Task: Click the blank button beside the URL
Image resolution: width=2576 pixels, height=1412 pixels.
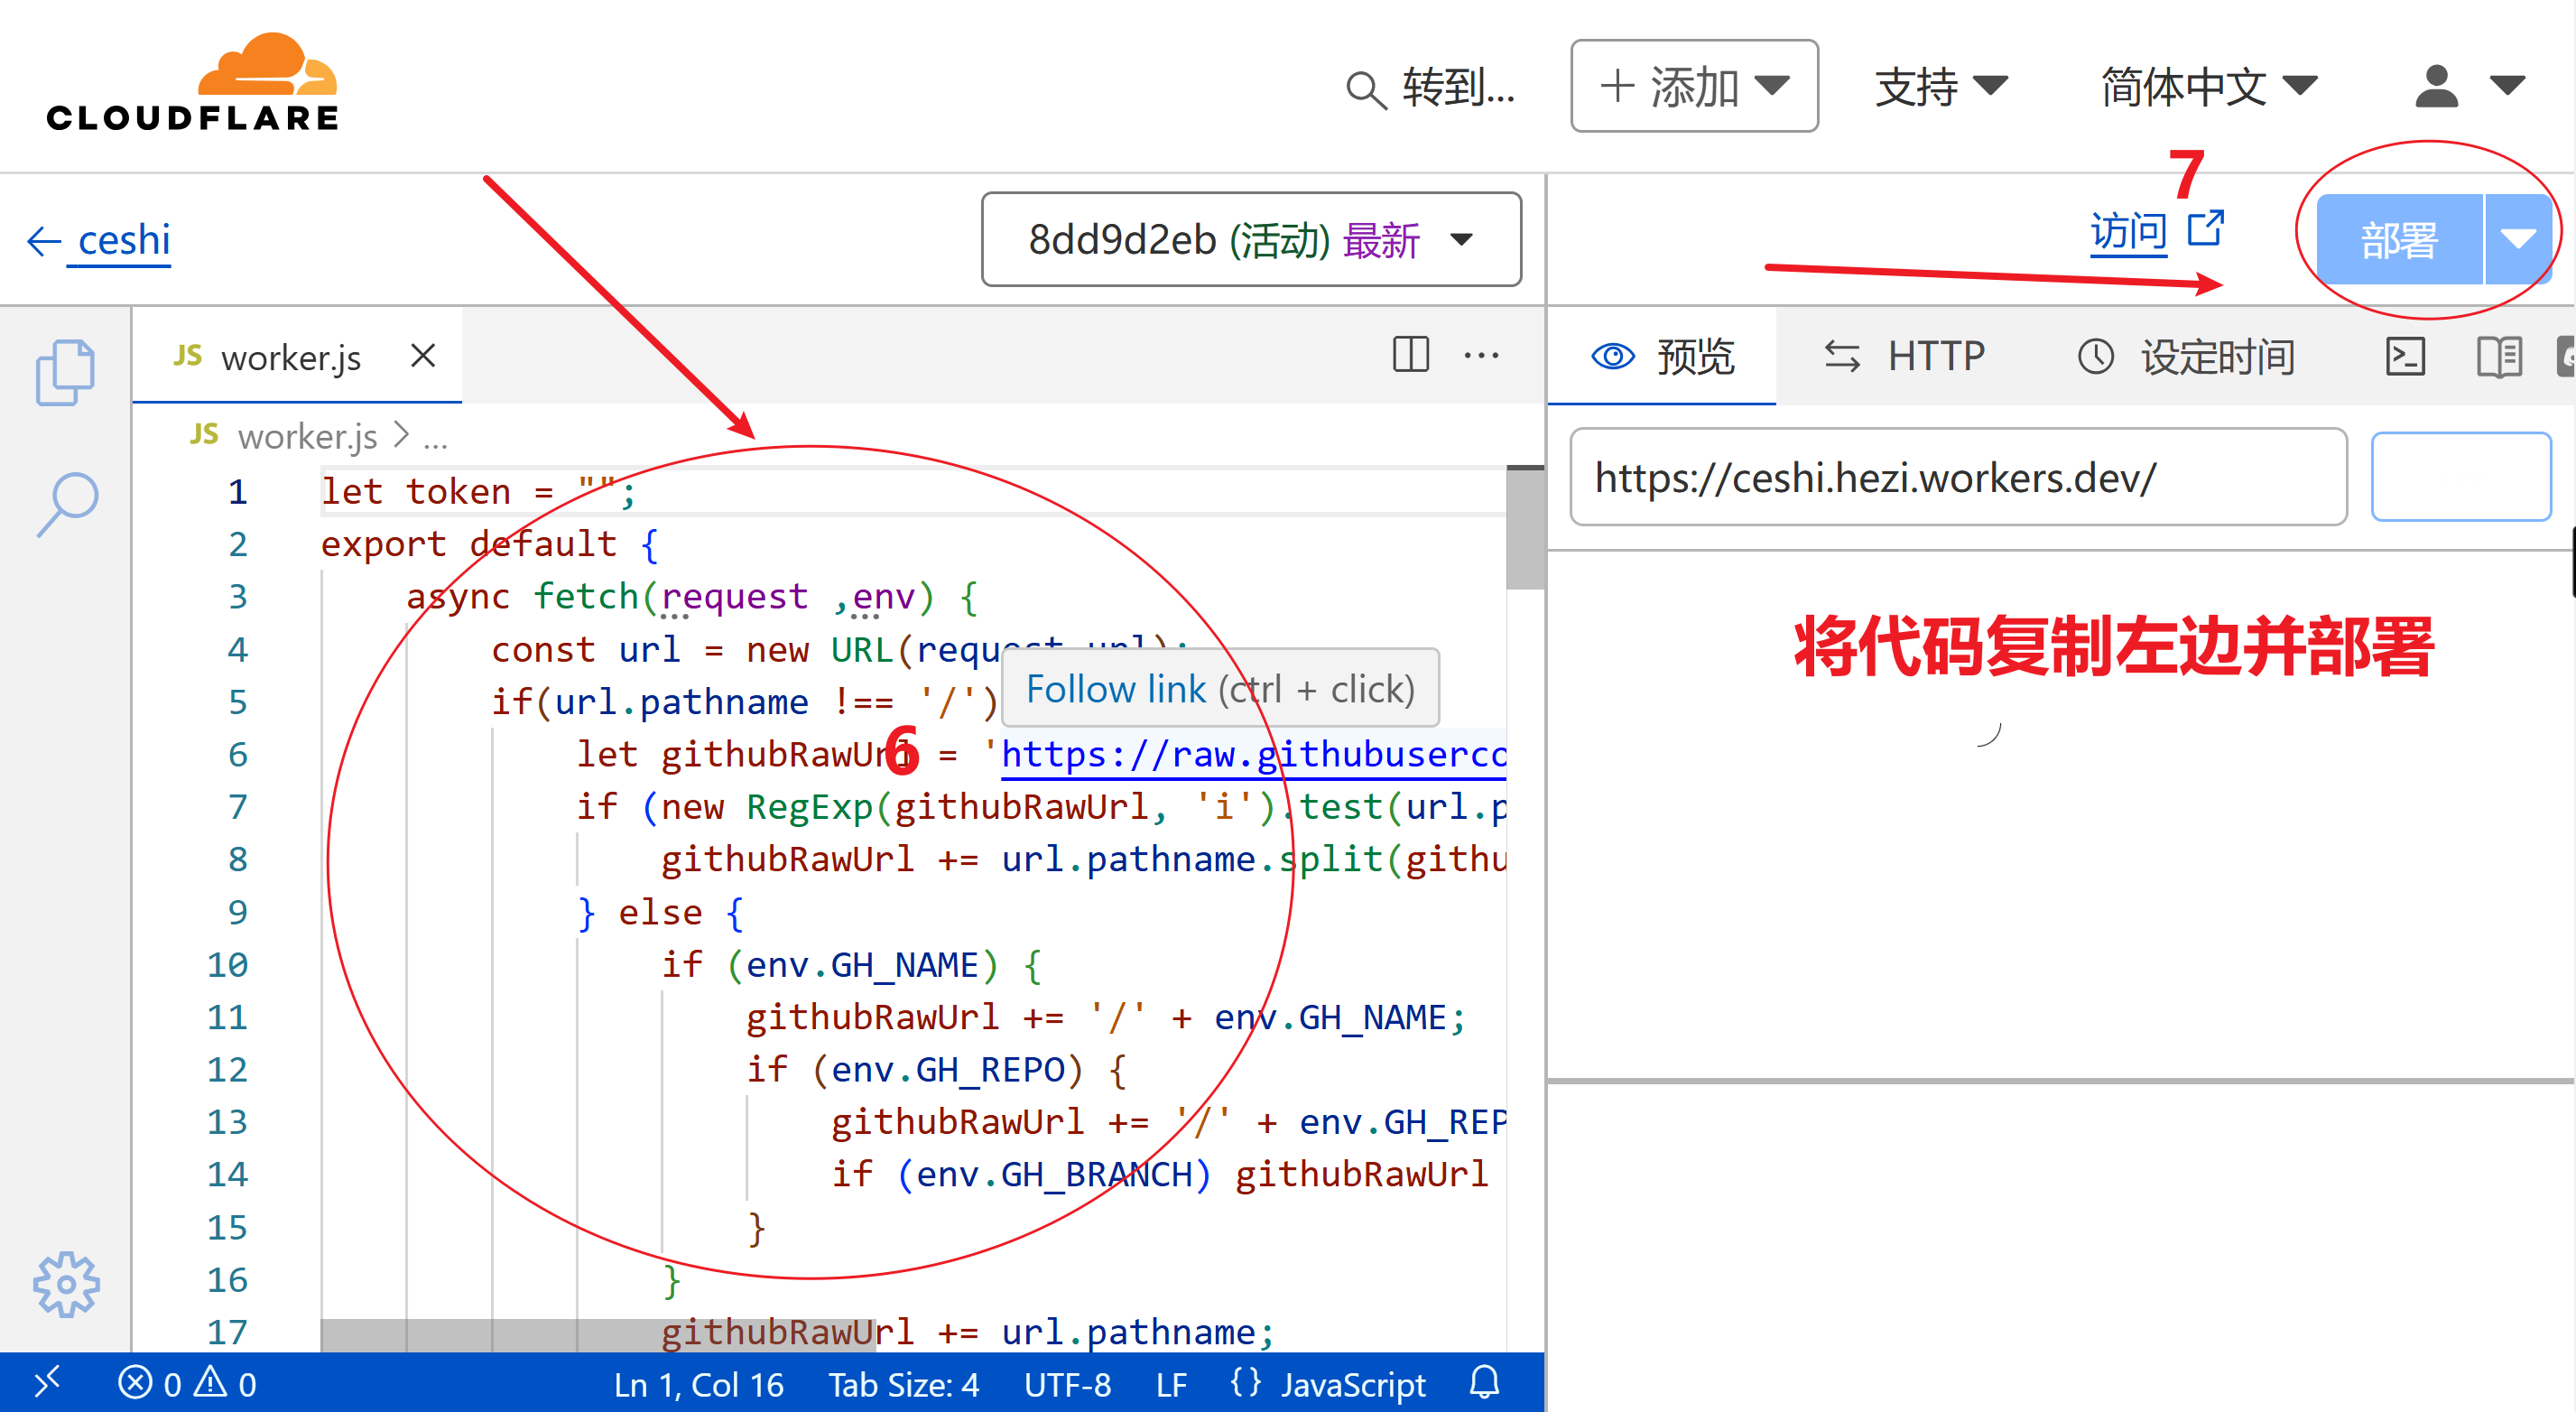Action: (2461, 477)
